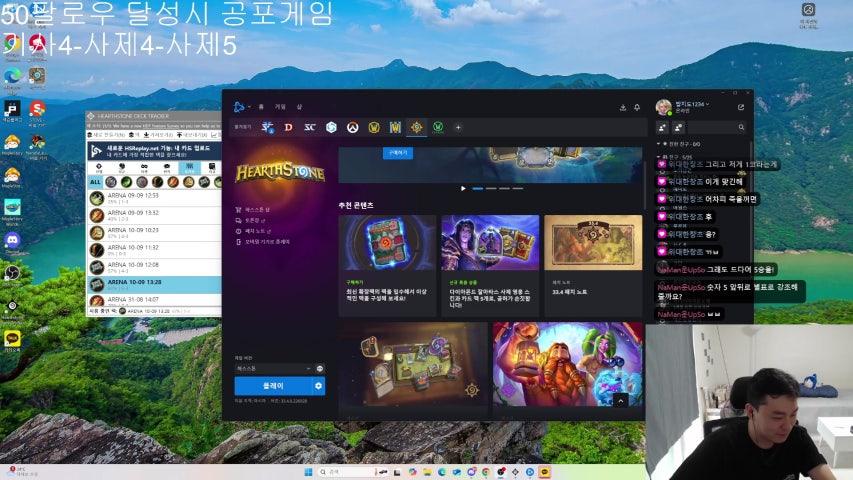The width and height of the screenshot is (853, 480).
Task: Play the banner carousel slideshow
Action: point(463,188)
